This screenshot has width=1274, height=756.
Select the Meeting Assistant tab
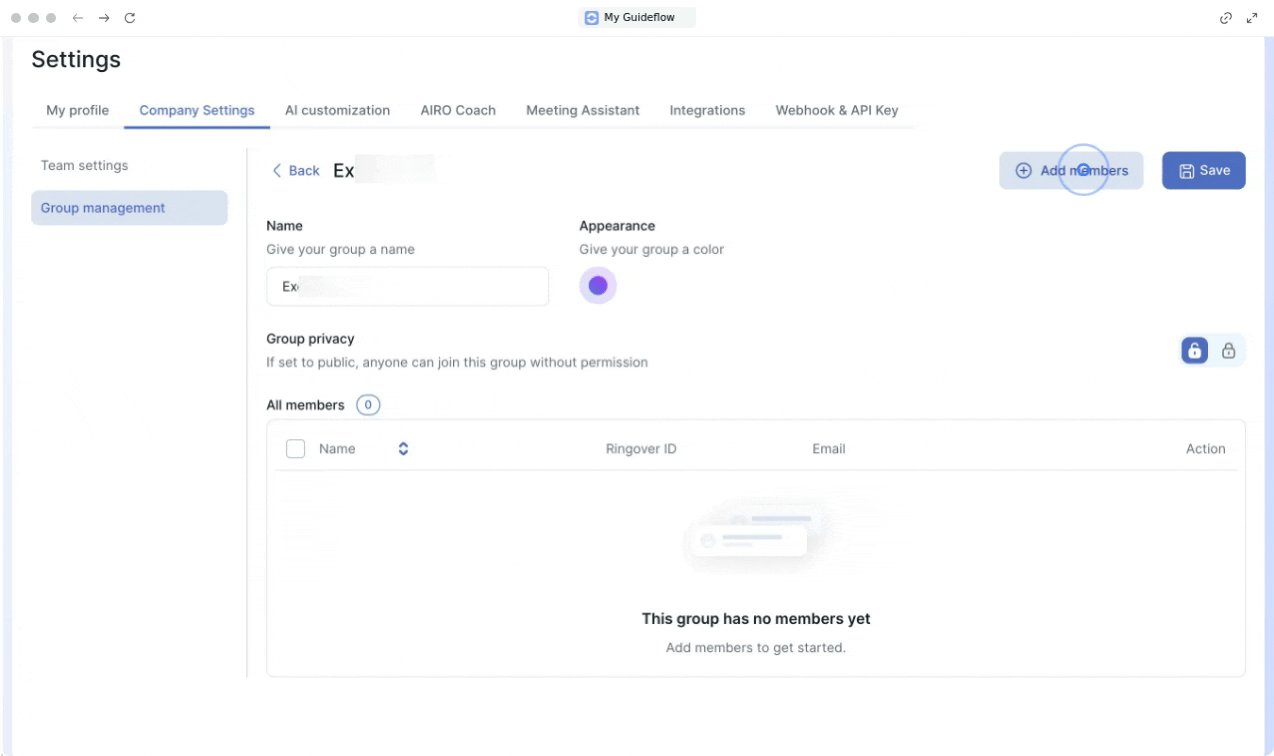582,111
